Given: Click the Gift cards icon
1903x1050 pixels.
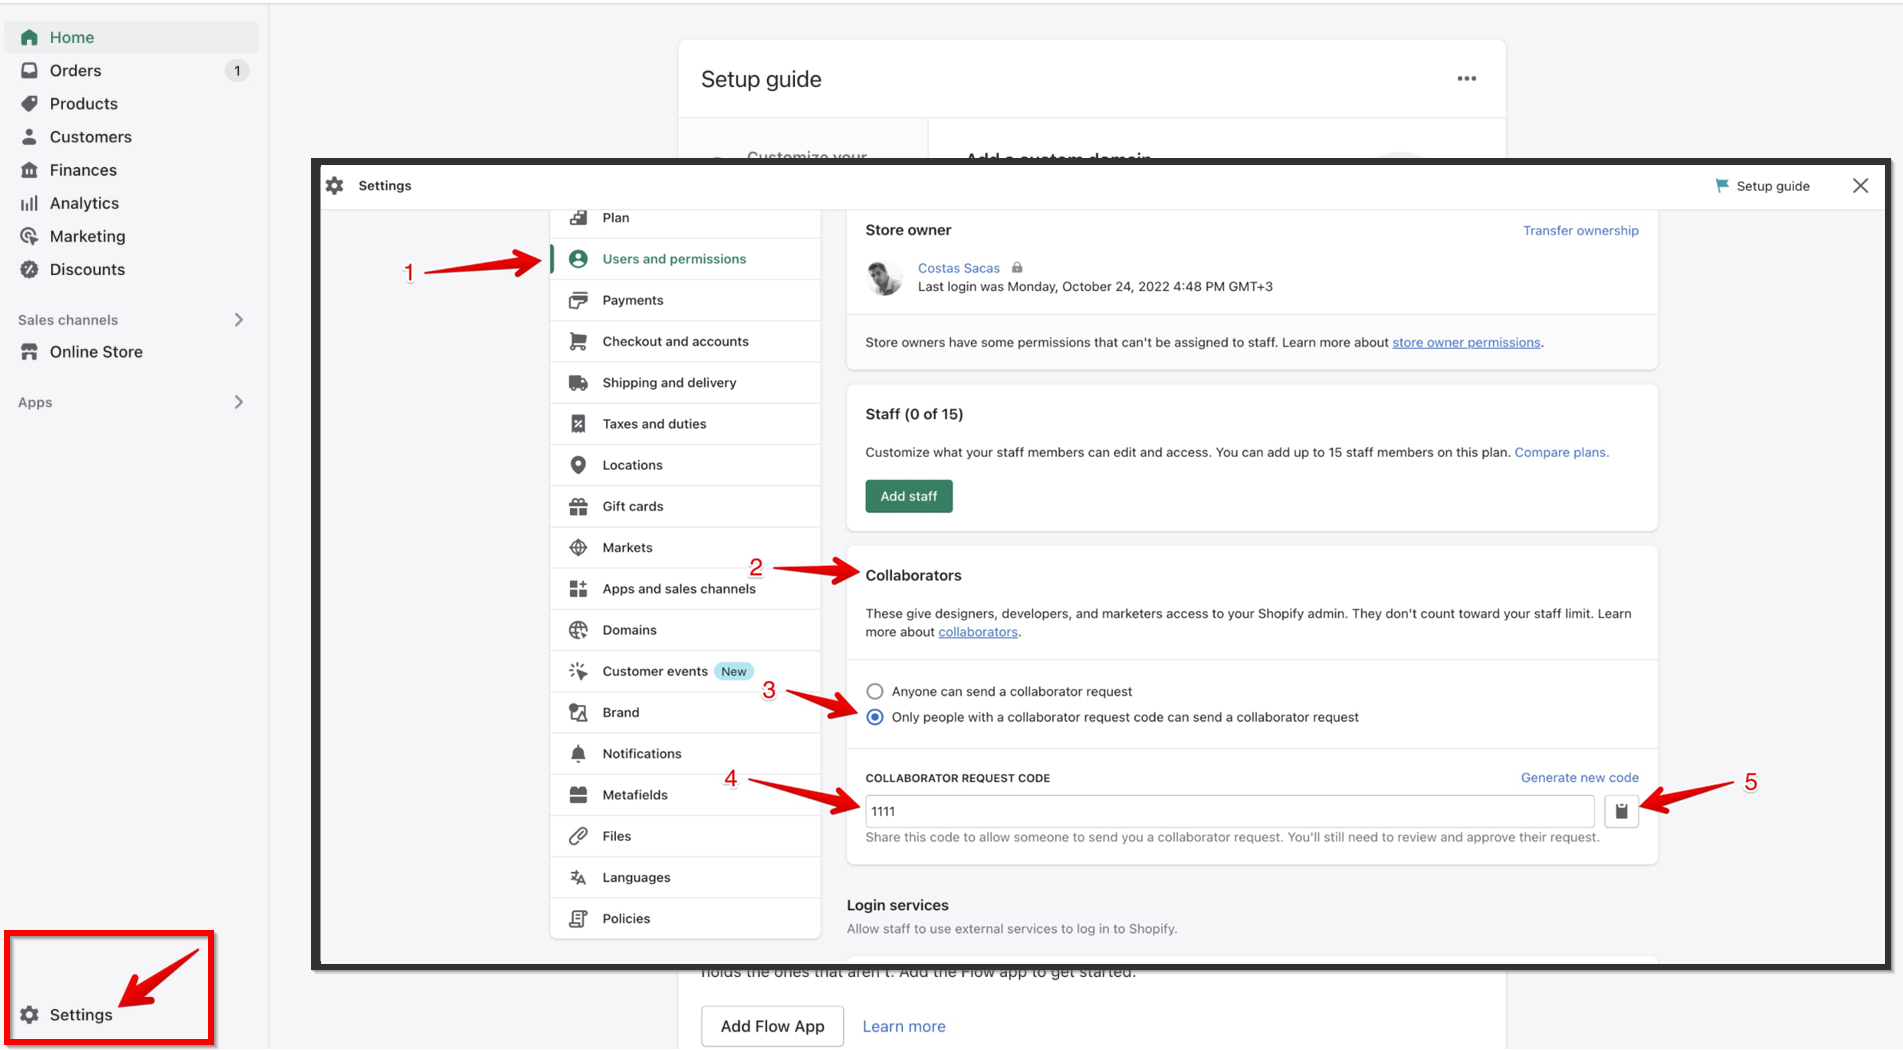Looking at the screenshot, I should pyautogui.click(x=578, y=507).
